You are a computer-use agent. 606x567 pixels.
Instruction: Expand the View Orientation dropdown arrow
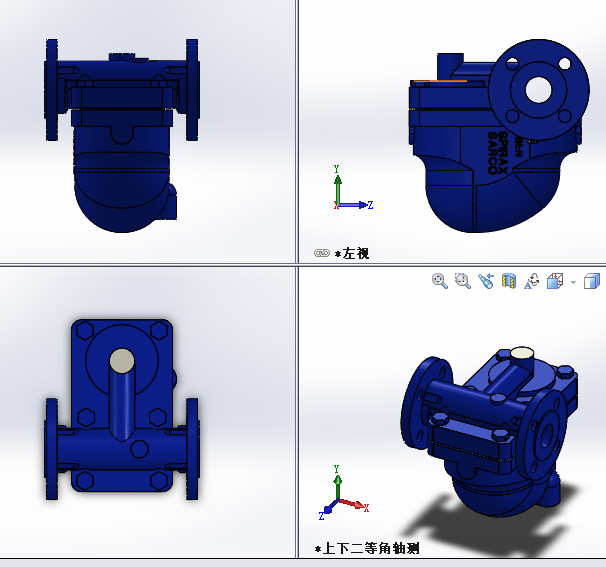click(x=574, y=283)
